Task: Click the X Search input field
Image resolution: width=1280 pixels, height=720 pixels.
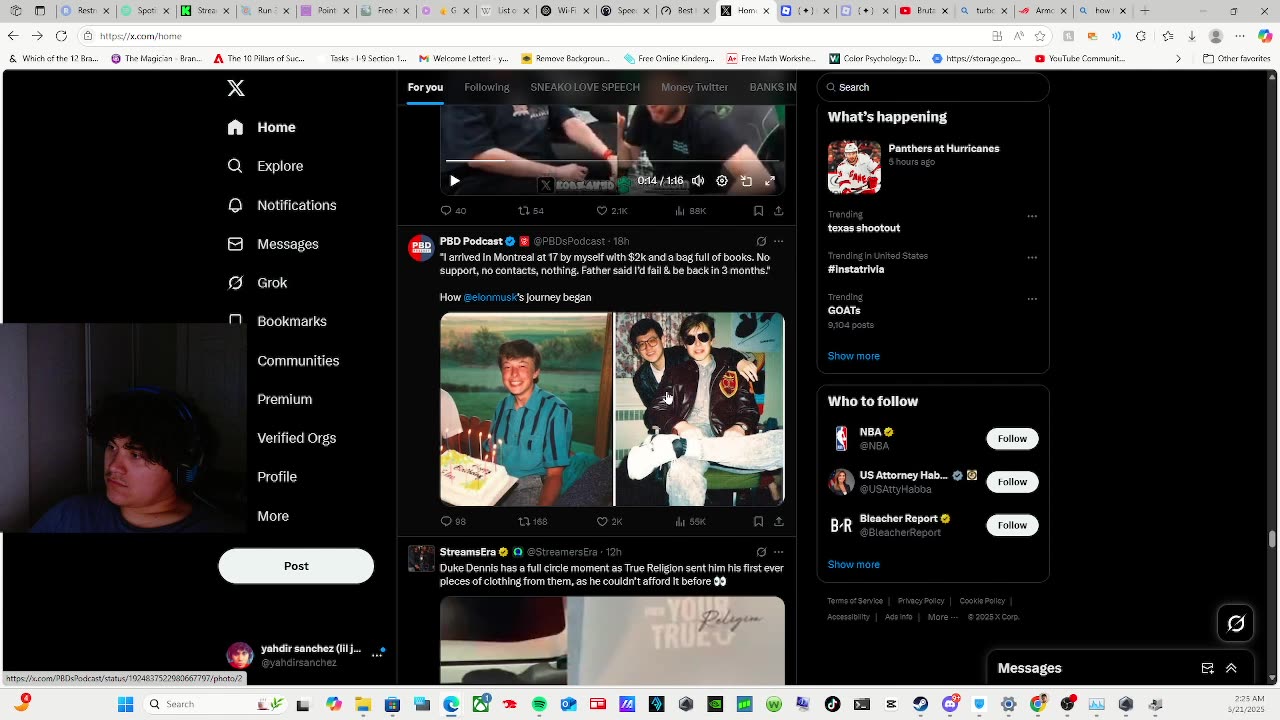Action: click(x=933, y=87)
